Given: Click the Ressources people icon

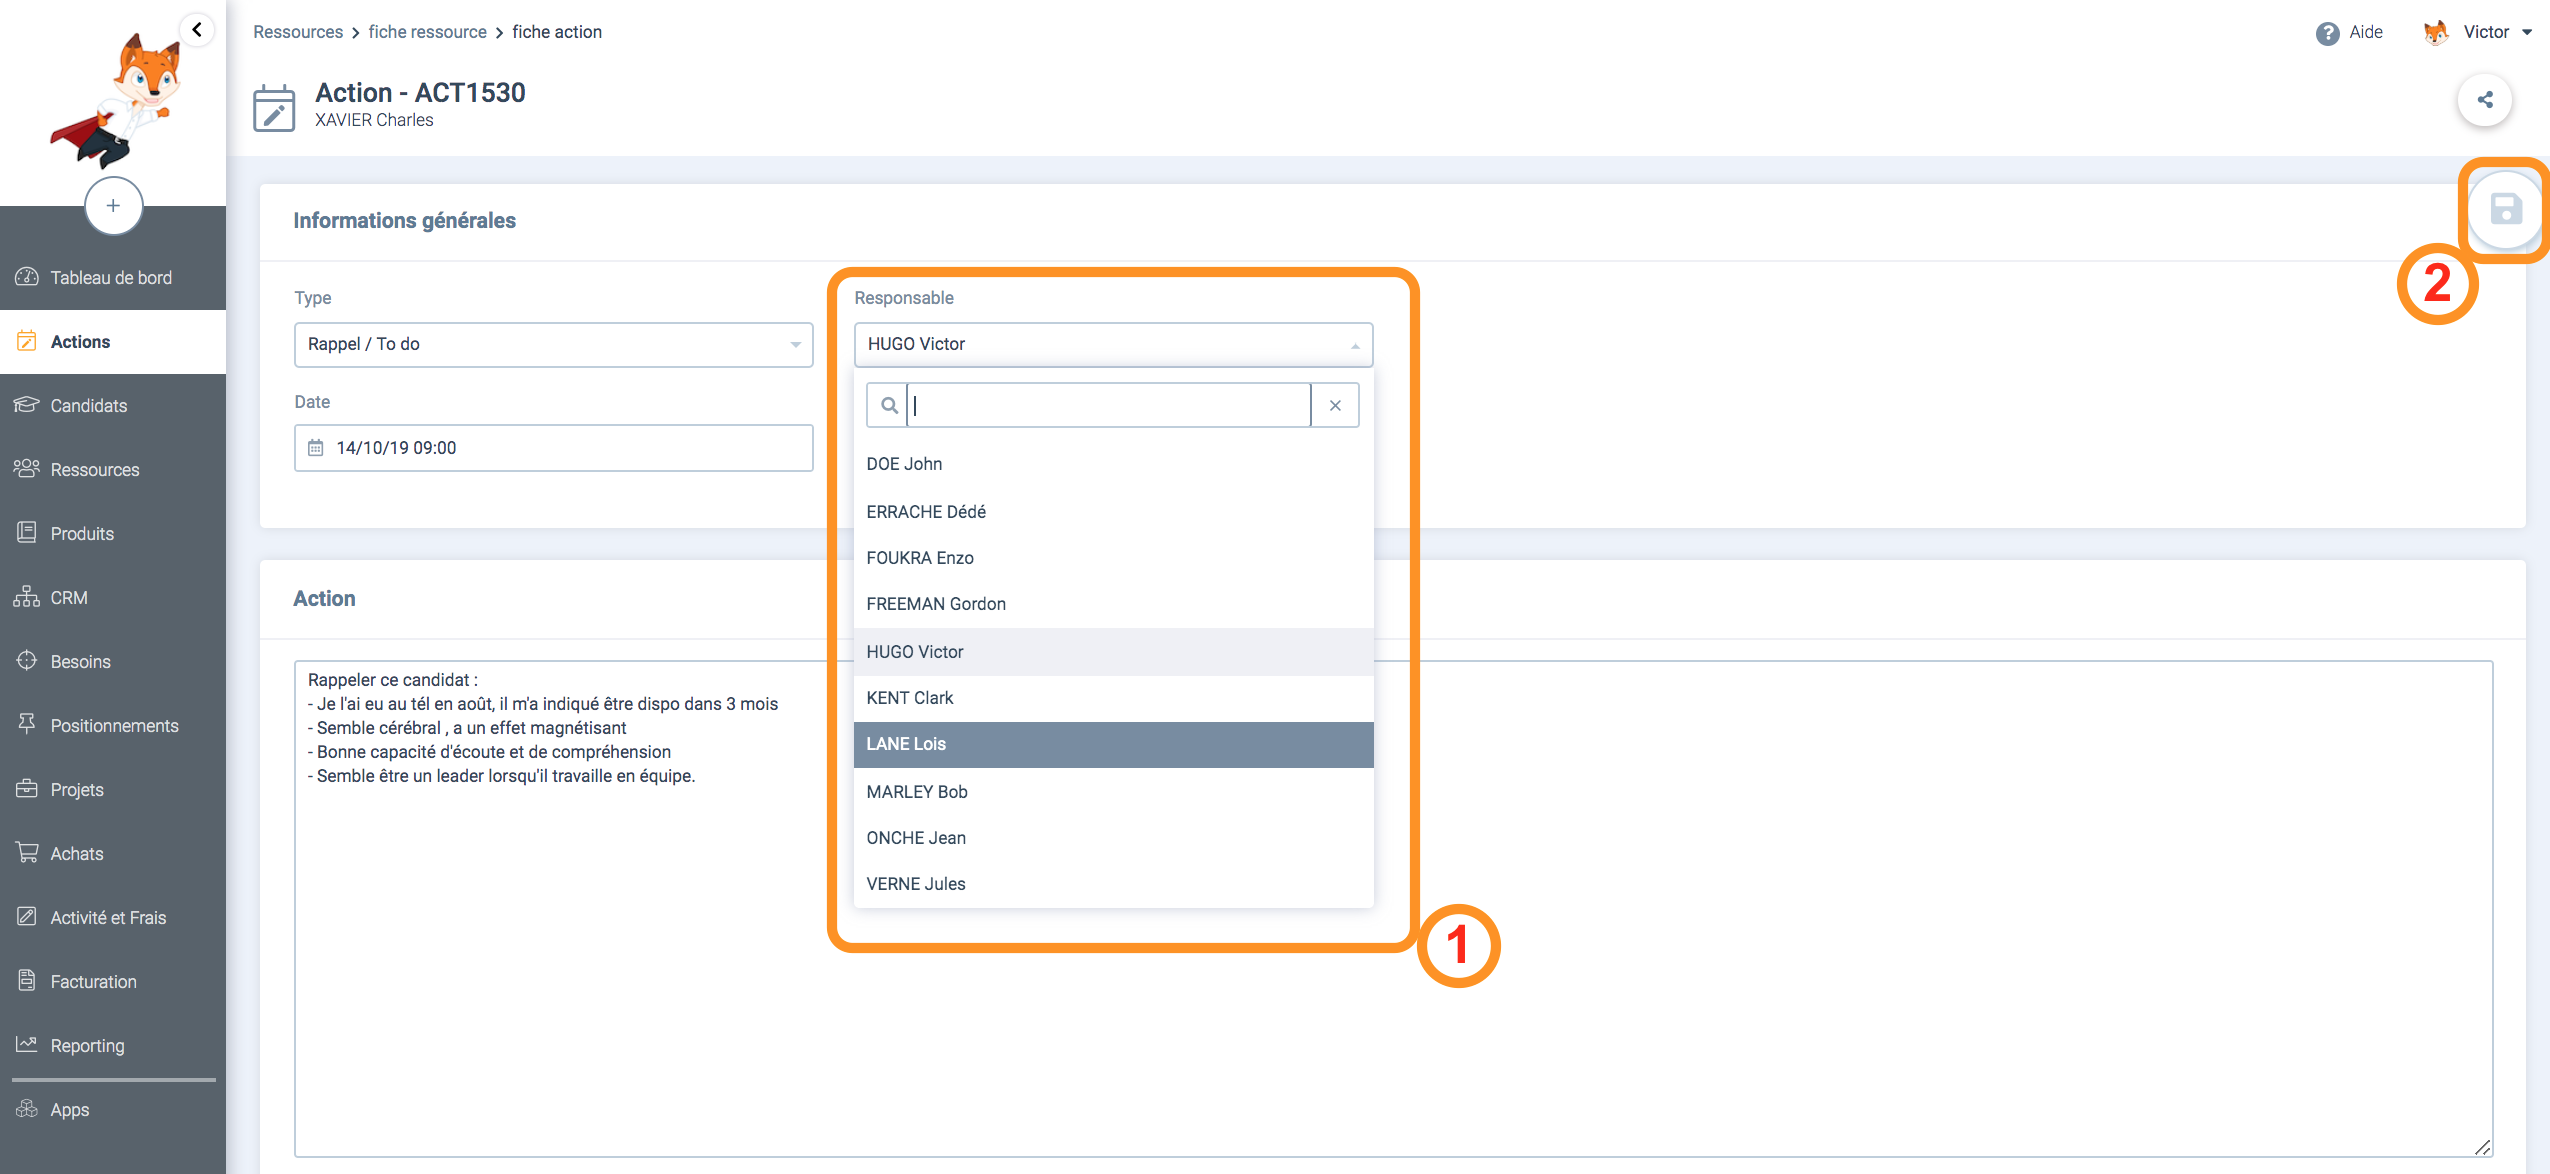Looking at the screenshot, I should tap(27, 469).
